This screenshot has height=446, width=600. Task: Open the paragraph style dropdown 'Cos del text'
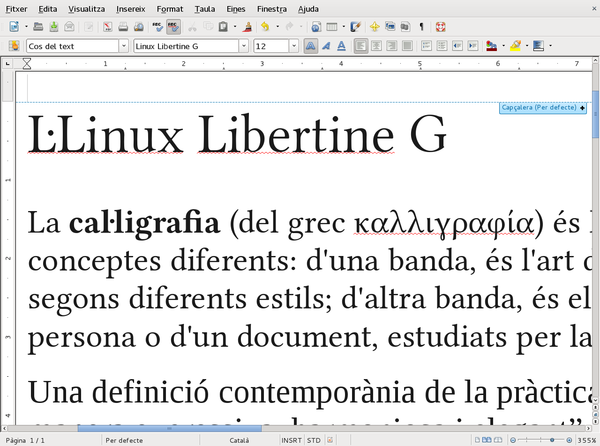pyautogui.click(x=124, y=46)
